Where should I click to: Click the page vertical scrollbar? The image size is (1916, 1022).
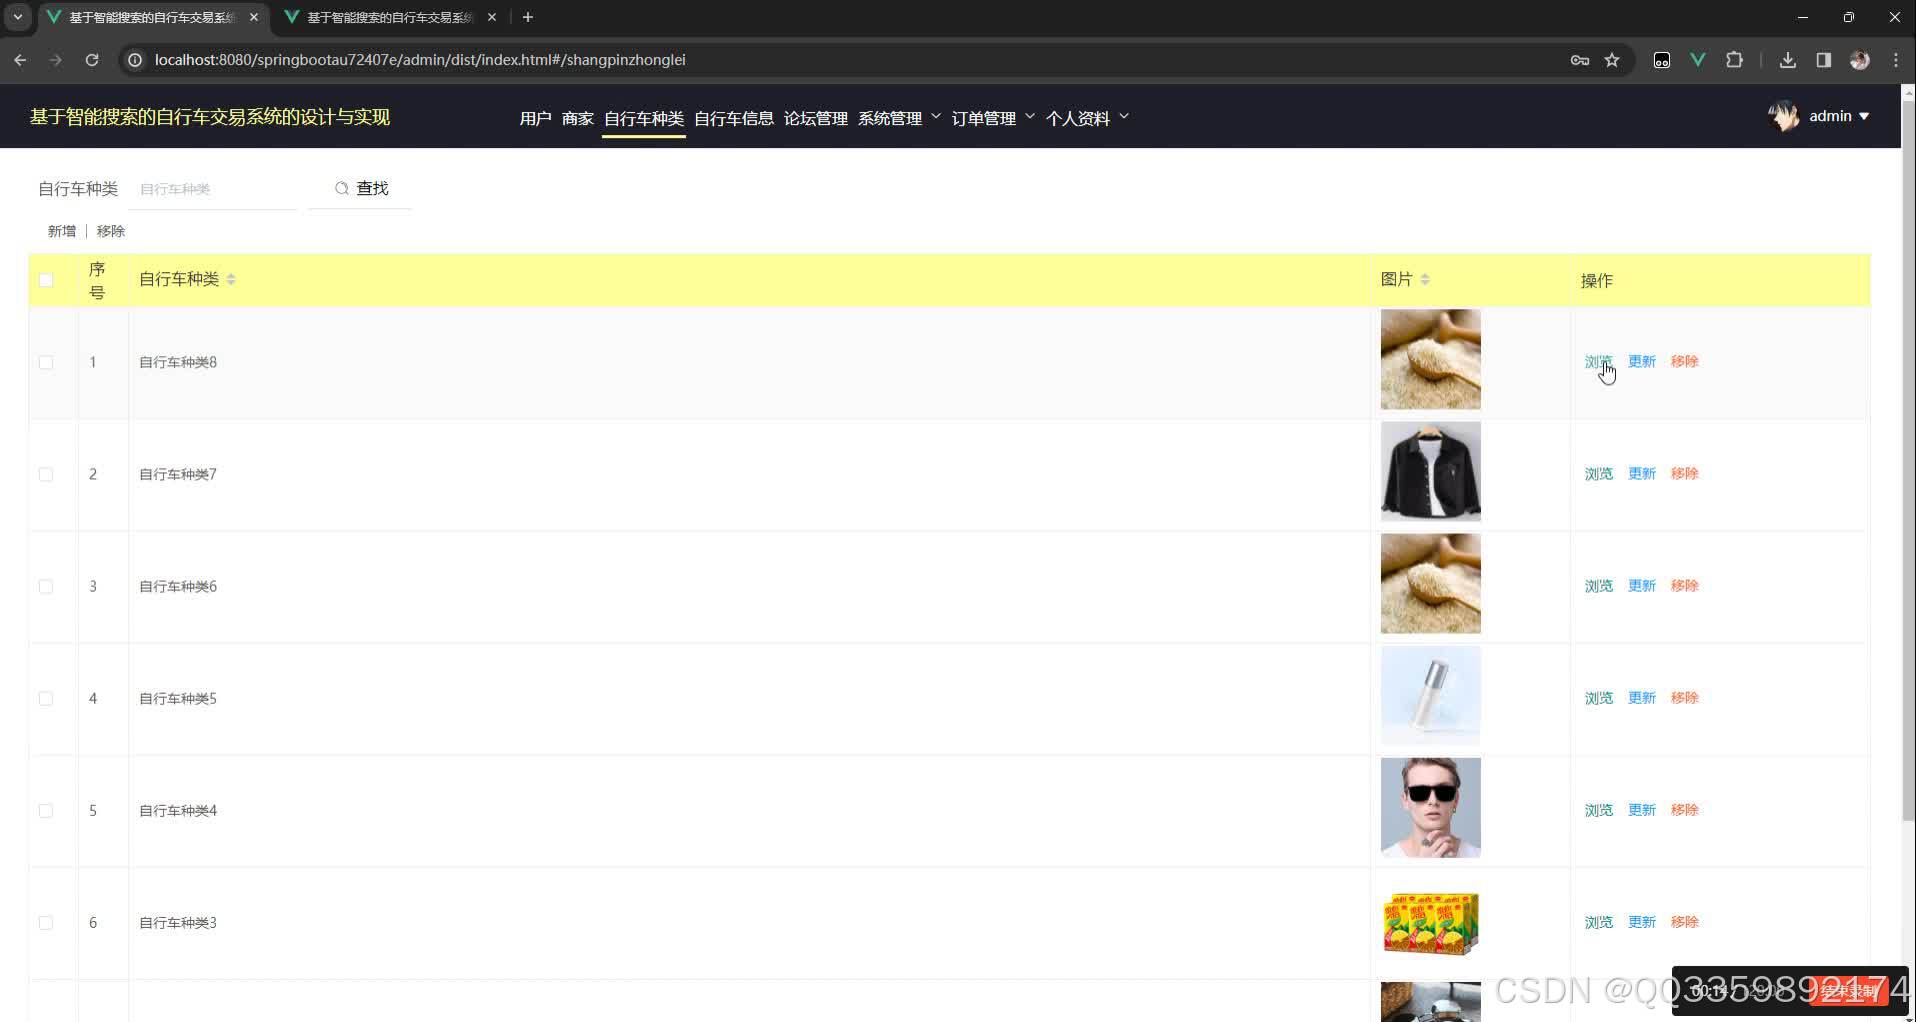click(1908, 460)
